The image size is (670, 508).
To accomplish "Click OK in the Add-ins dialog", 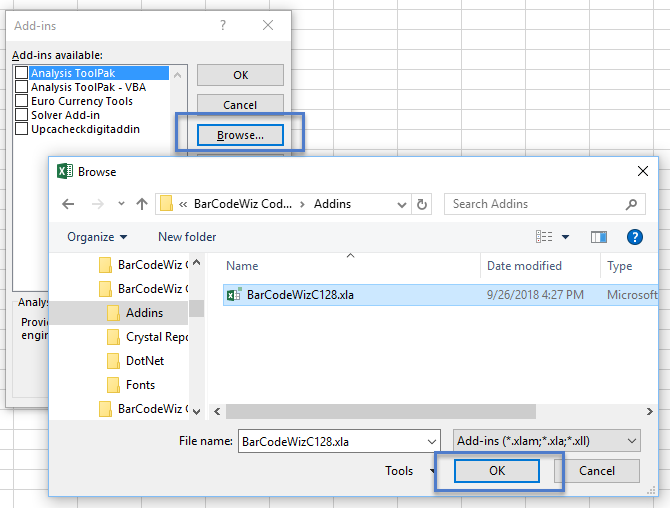I will pyautogui.click(x=240, y=75).
